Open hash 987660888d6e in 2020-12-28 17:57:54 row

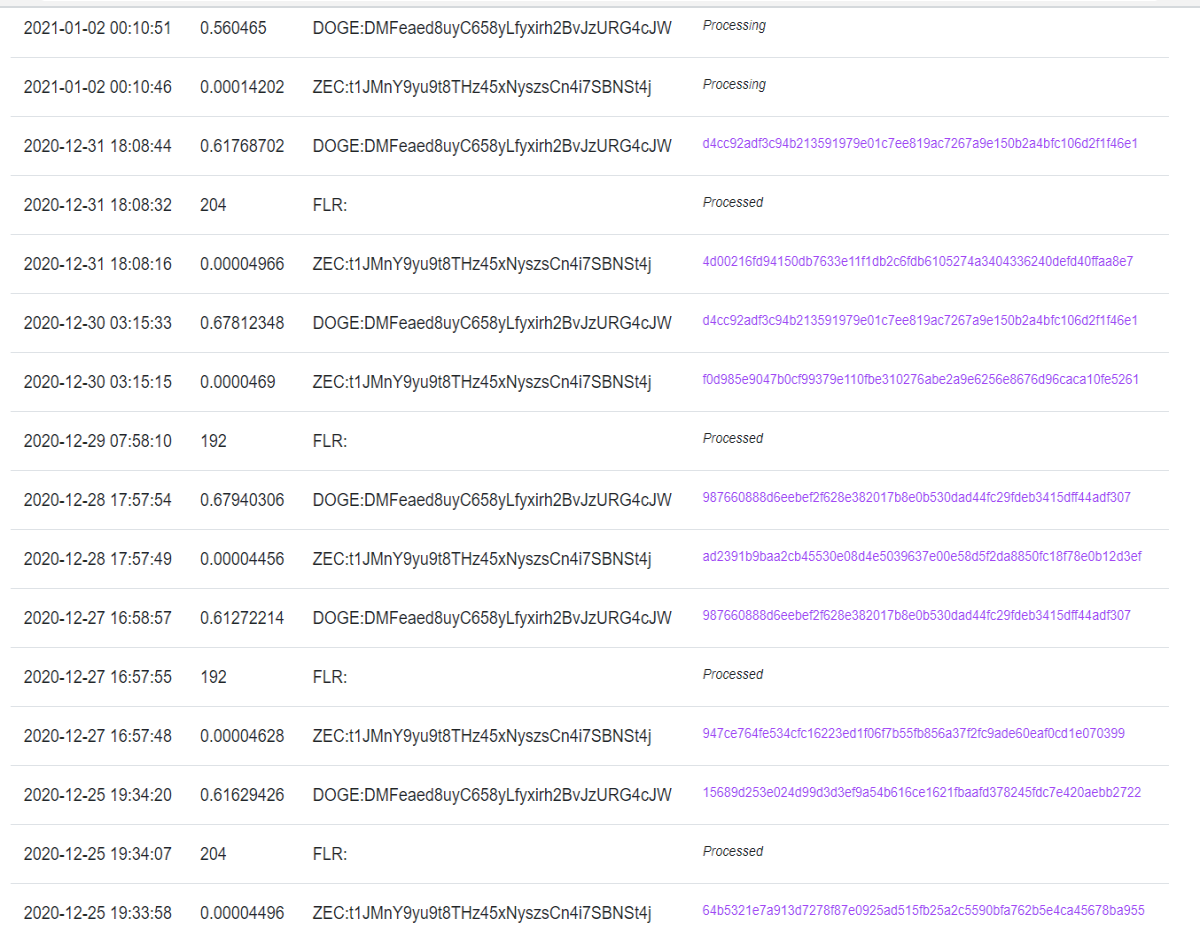[x=917, y=498]
